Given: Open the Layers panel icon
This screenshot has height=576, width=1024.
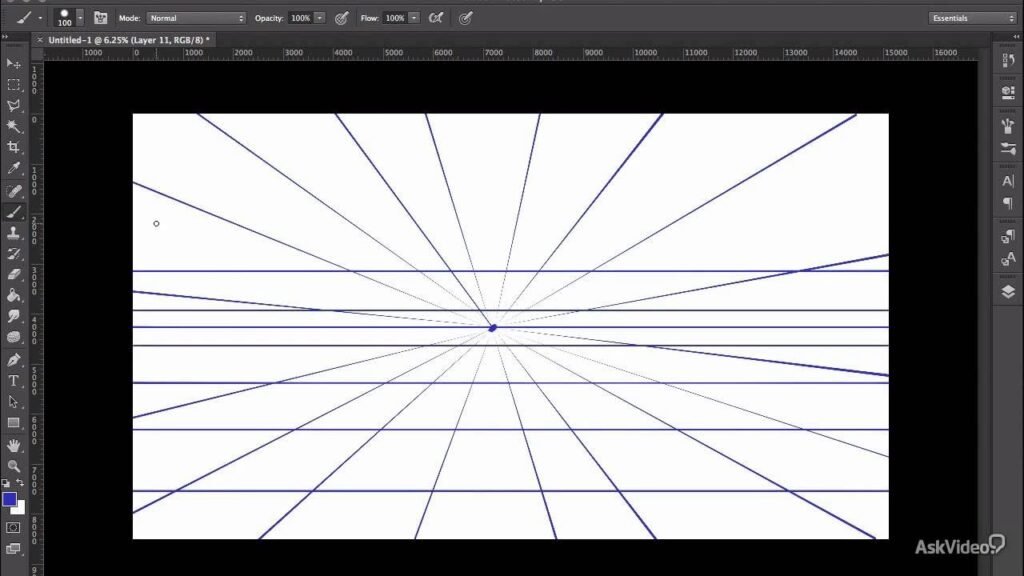Looking at the screenshot, I should (x=1007, y=292).
